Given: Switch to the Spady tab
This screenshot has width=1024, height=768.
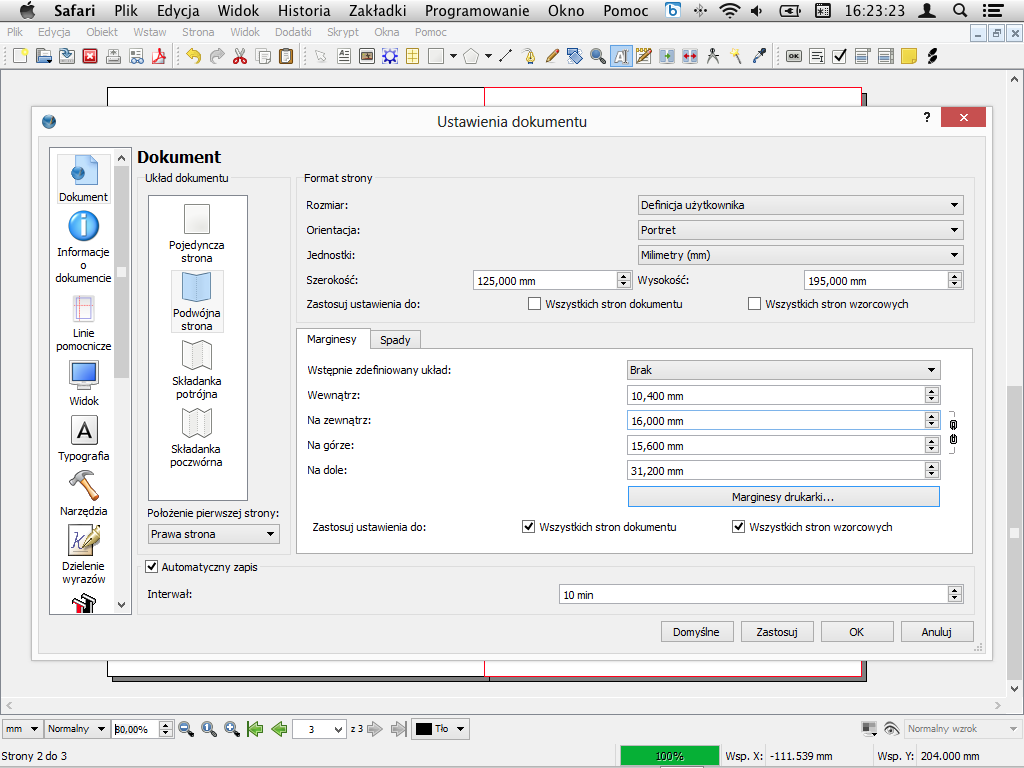Looking at the screenshot, I should coord(395,340).
